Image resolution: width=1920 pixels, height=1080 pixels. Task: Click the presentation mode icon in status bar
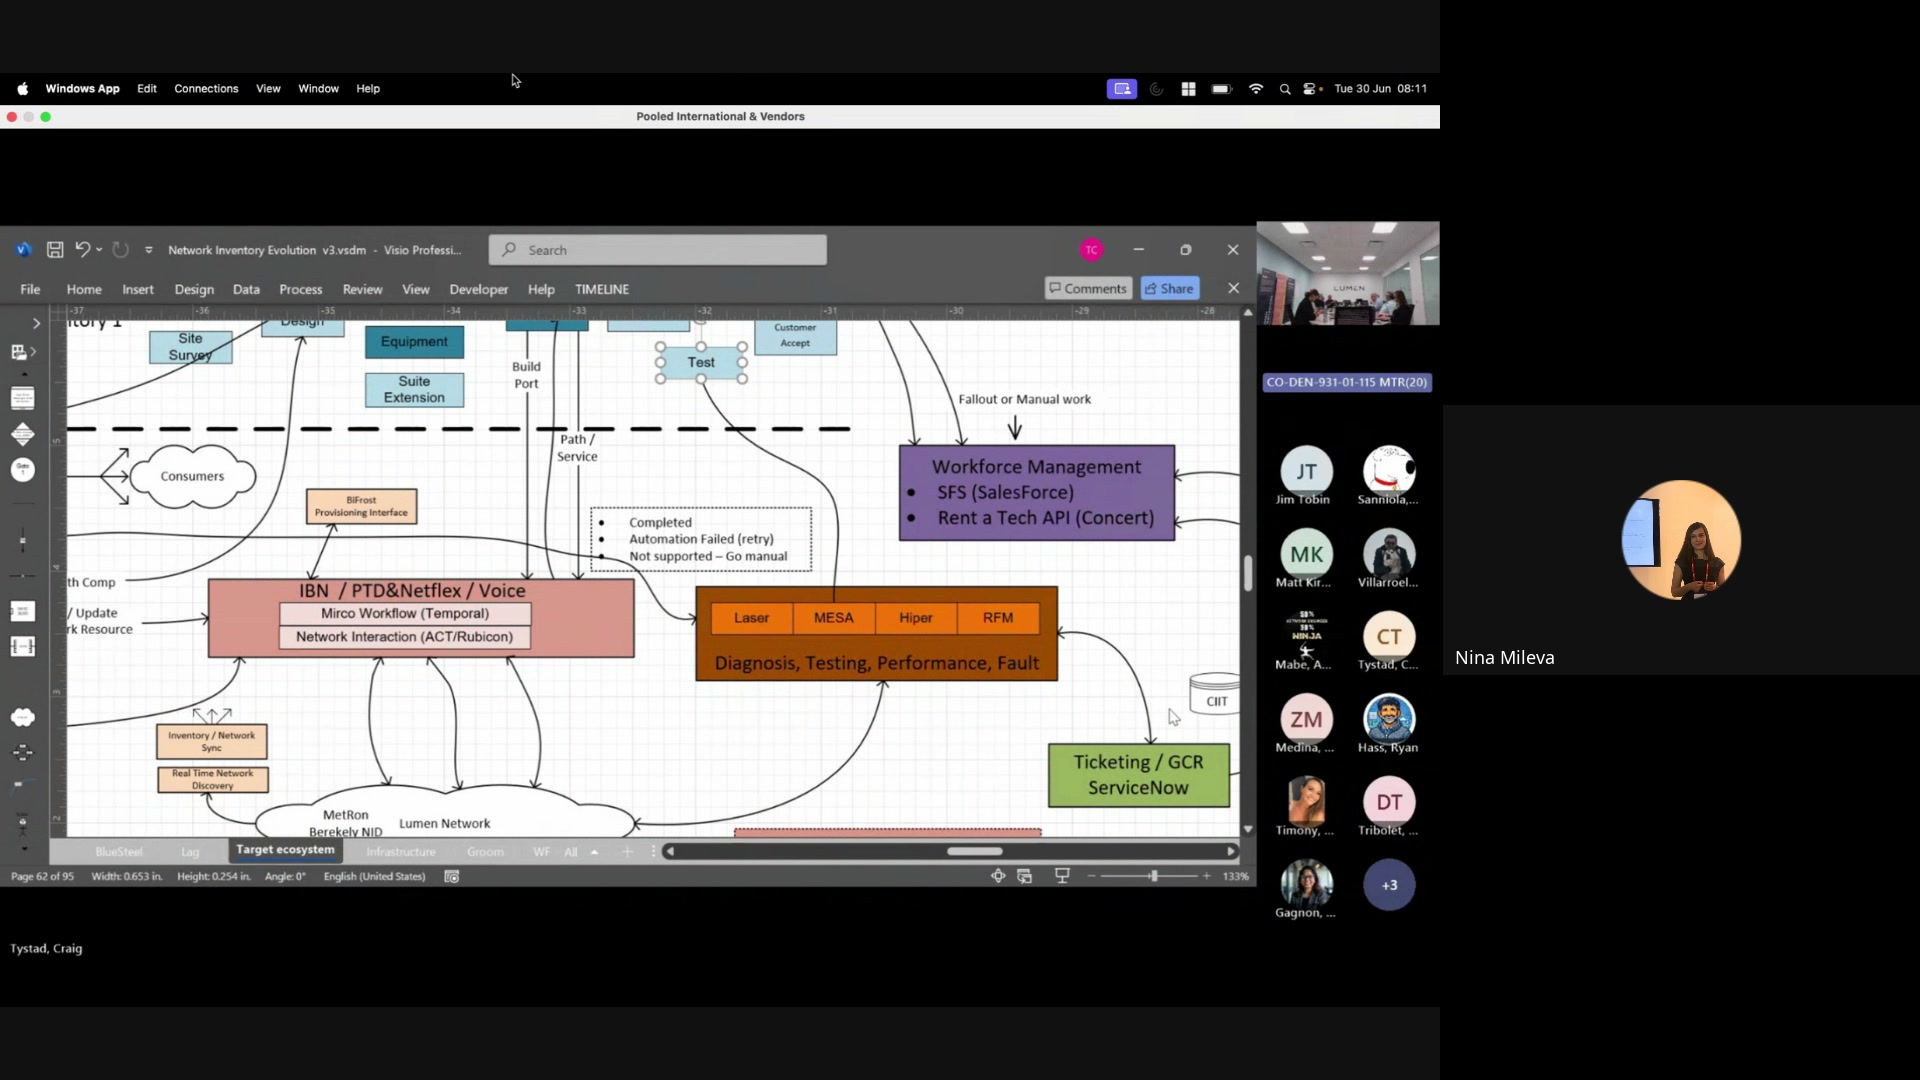[x=1062, y=876]
